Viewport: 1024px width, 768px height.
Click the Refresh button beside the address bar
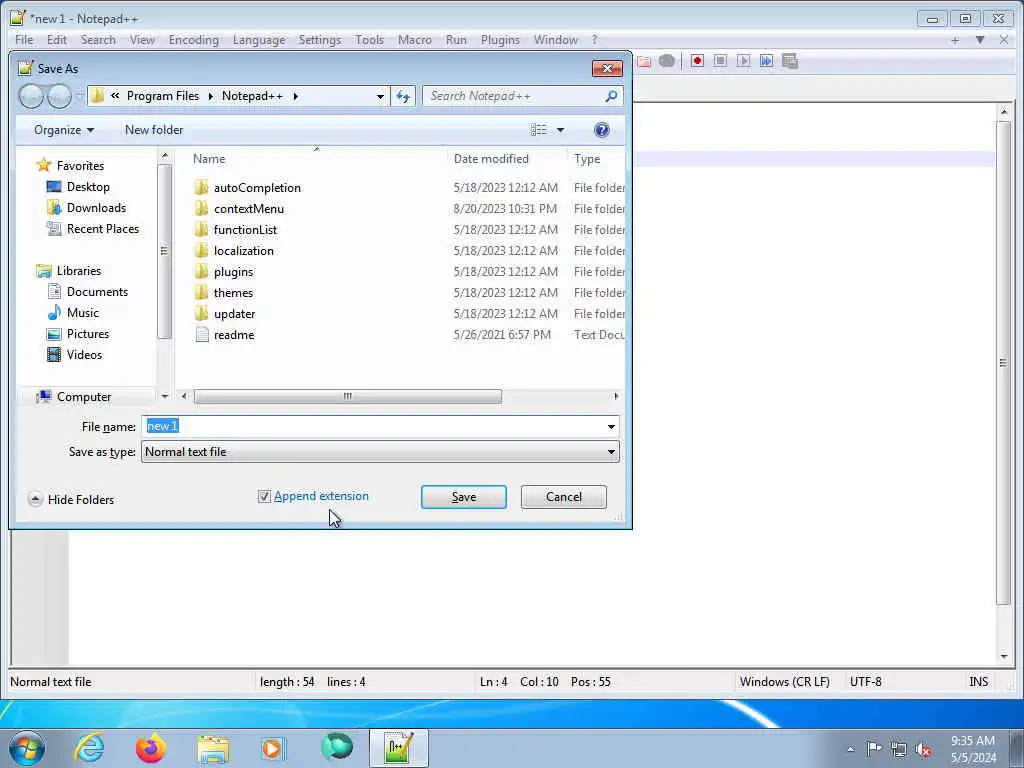403,96
